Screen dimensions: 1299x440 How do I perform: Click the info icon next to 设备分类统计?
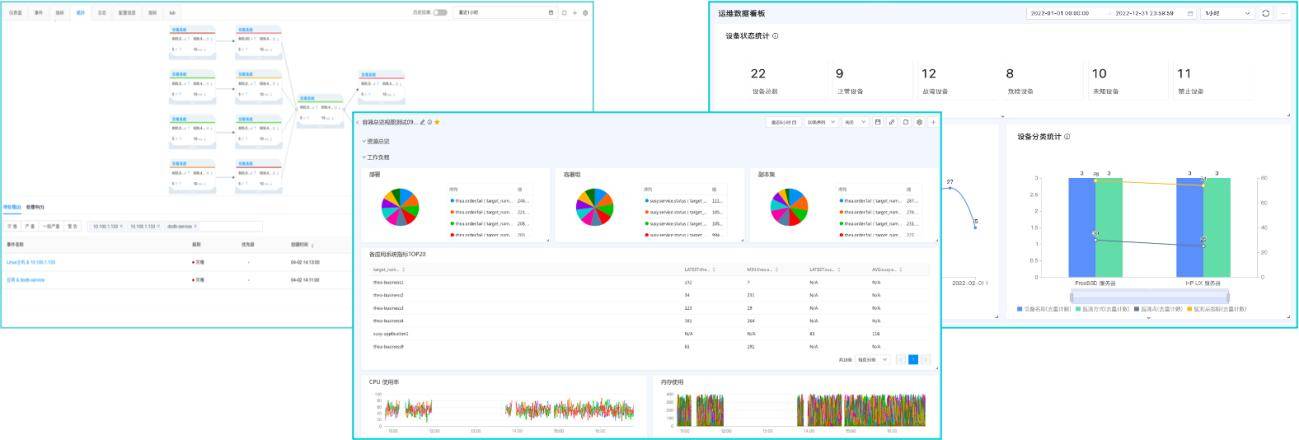pos(1067,136)
